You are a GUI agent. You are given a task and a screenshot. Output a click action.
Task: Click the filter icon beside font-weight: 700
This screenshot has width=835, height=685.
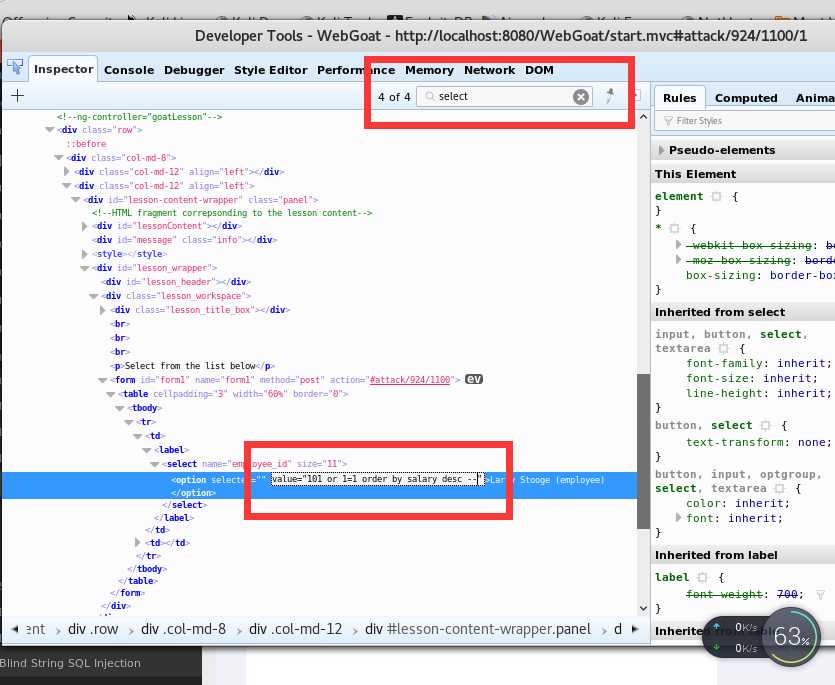click(x=820, y=594)
